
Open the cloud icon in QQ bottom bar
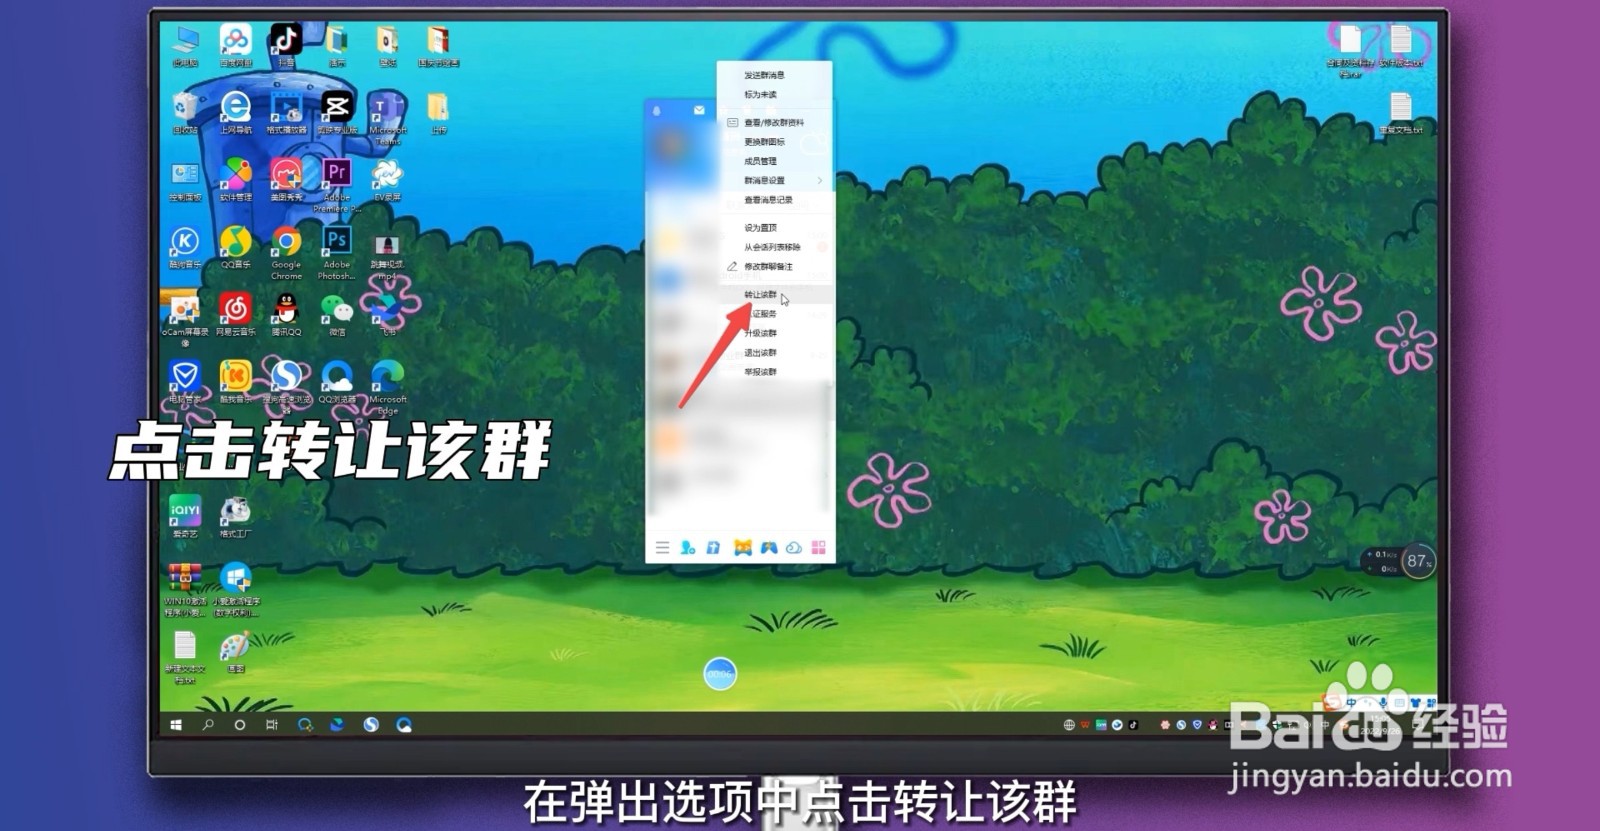[x=794, y=547]
